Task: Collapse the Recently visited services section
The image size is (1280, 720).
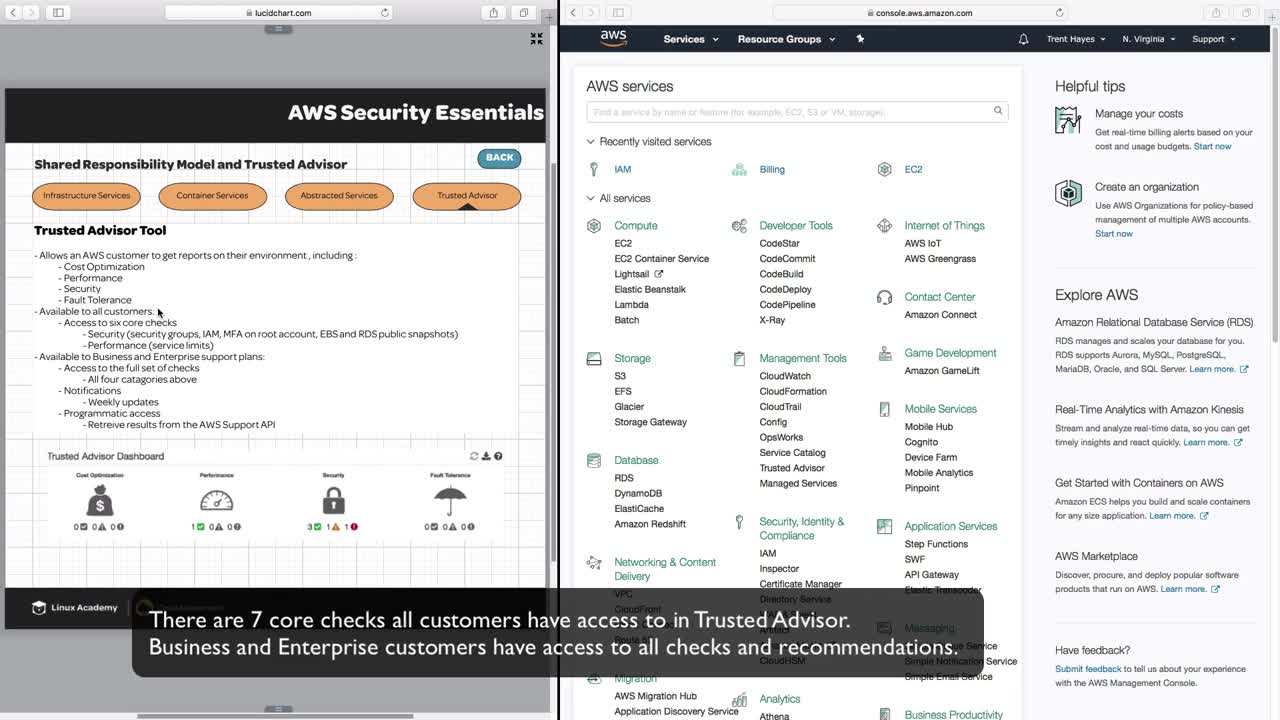Action: tap(649, 142)
